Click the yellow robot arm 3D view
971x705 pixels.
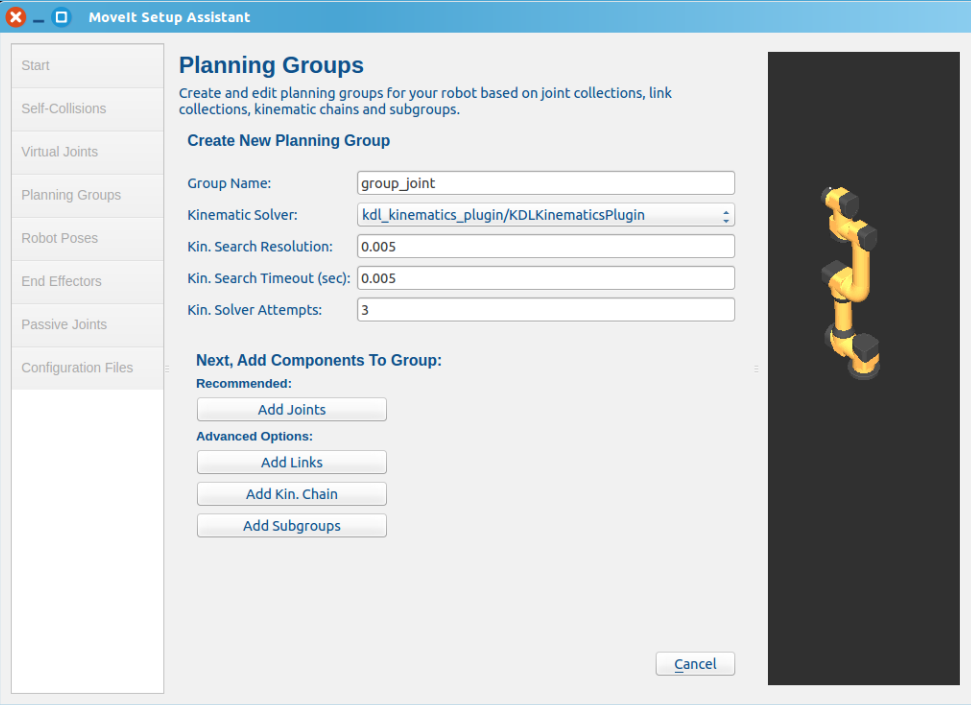(850, 282)
